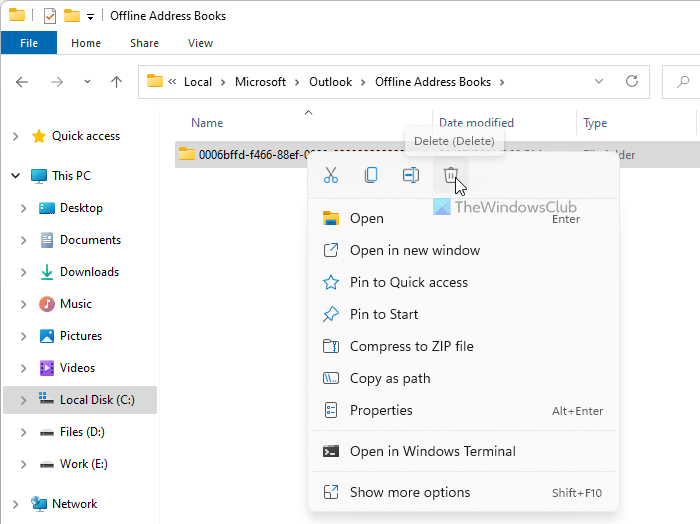Viewport: 700px width, 524px height.
Task: Select Show more options
Action: tap(409, 492)
